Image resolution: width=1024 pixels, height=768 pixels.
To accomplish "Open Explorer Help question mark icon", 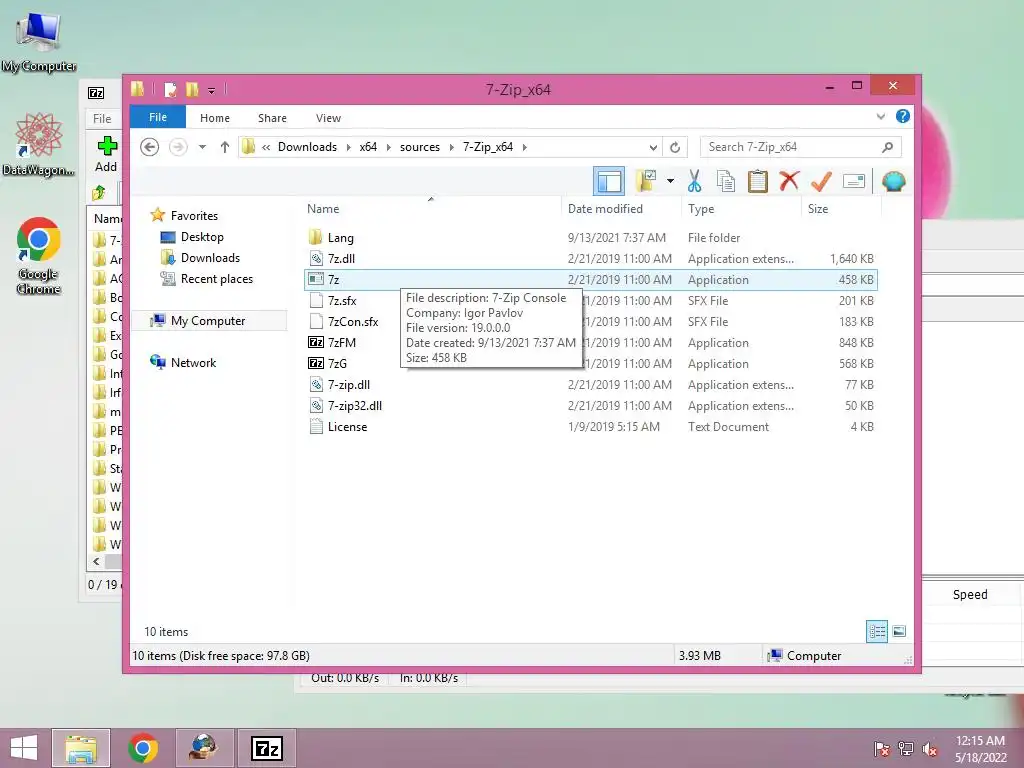I will pyautogui.click(x=903, y=116).
